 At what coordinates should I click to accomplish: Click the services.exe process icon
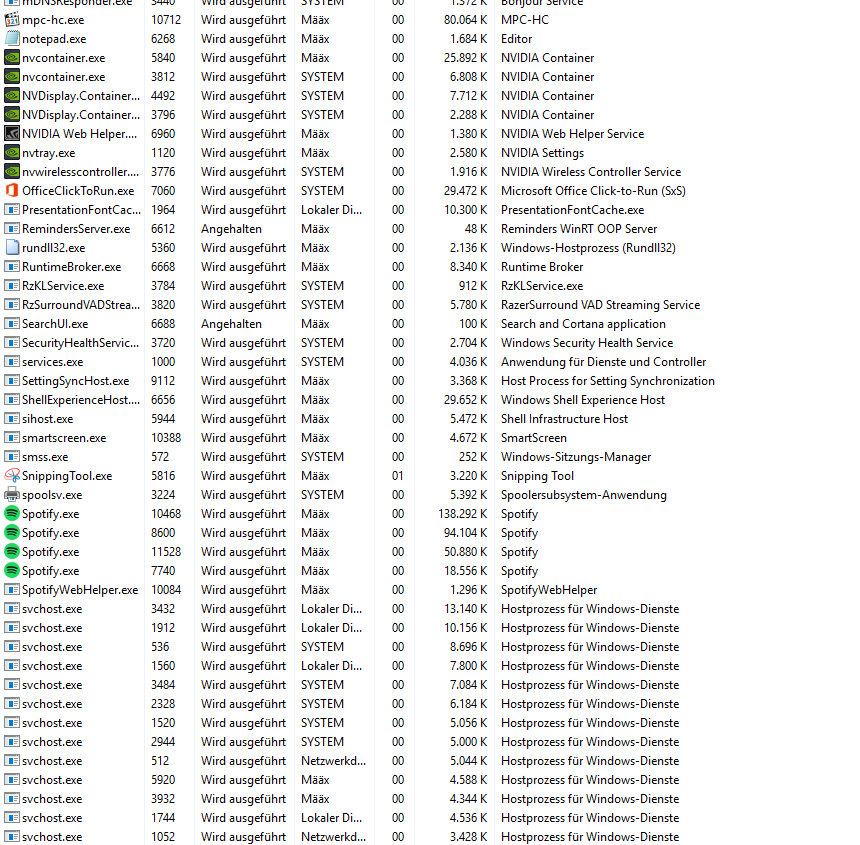pos(12,362)
